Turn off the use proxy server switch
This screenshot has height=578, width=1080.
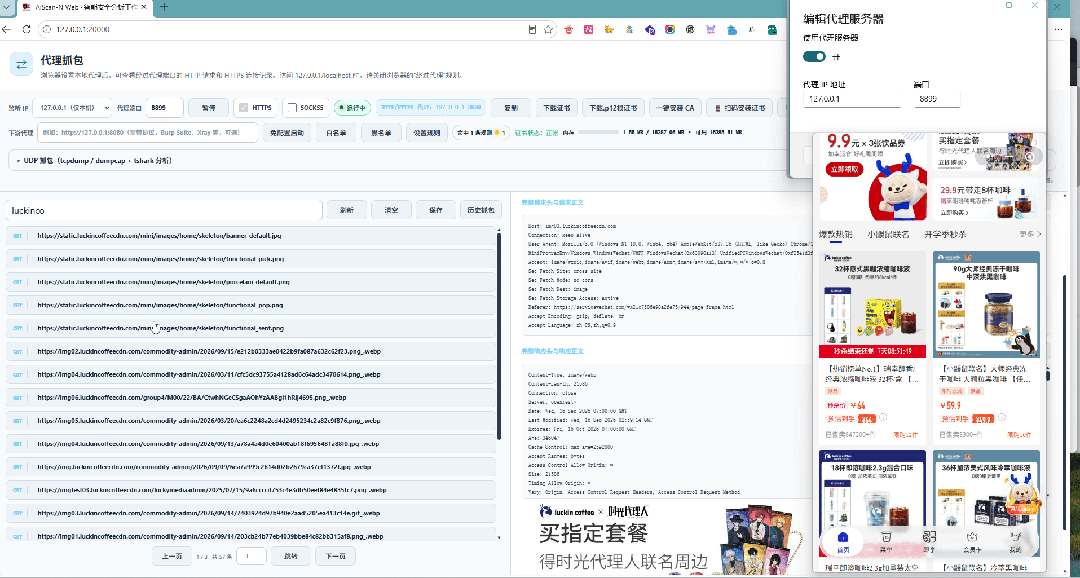[x=814, y=56]
